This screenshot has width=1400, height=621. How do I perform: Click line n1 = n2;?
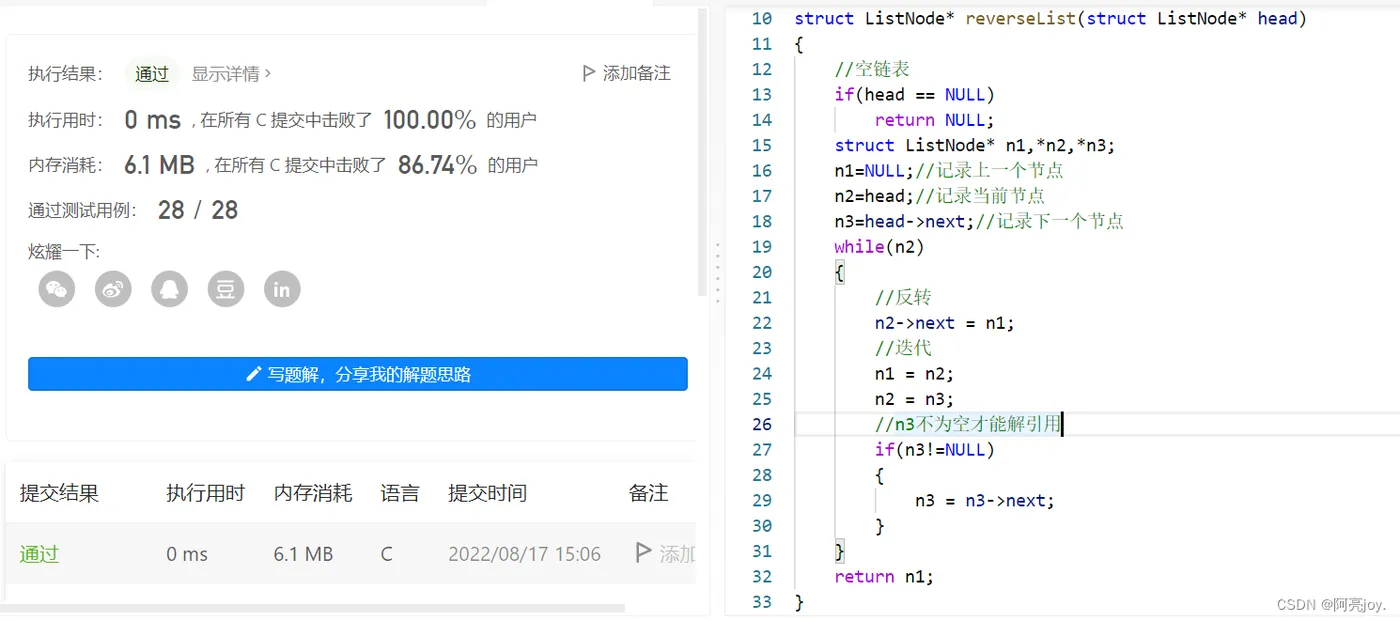915,374
